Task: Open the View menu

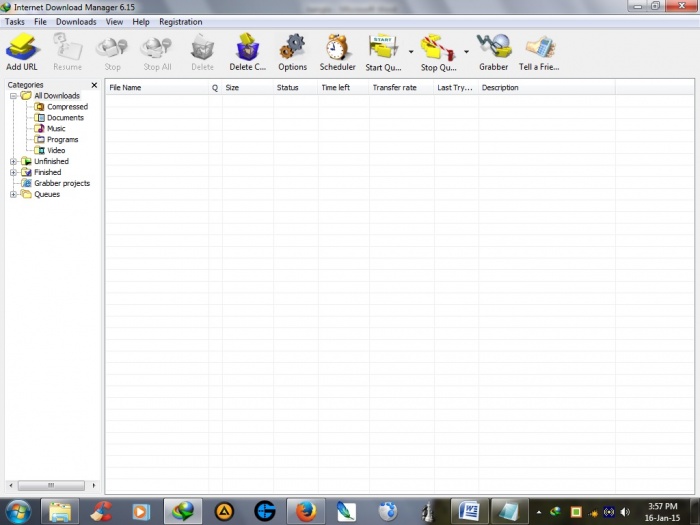Action: tap(114, 21)
